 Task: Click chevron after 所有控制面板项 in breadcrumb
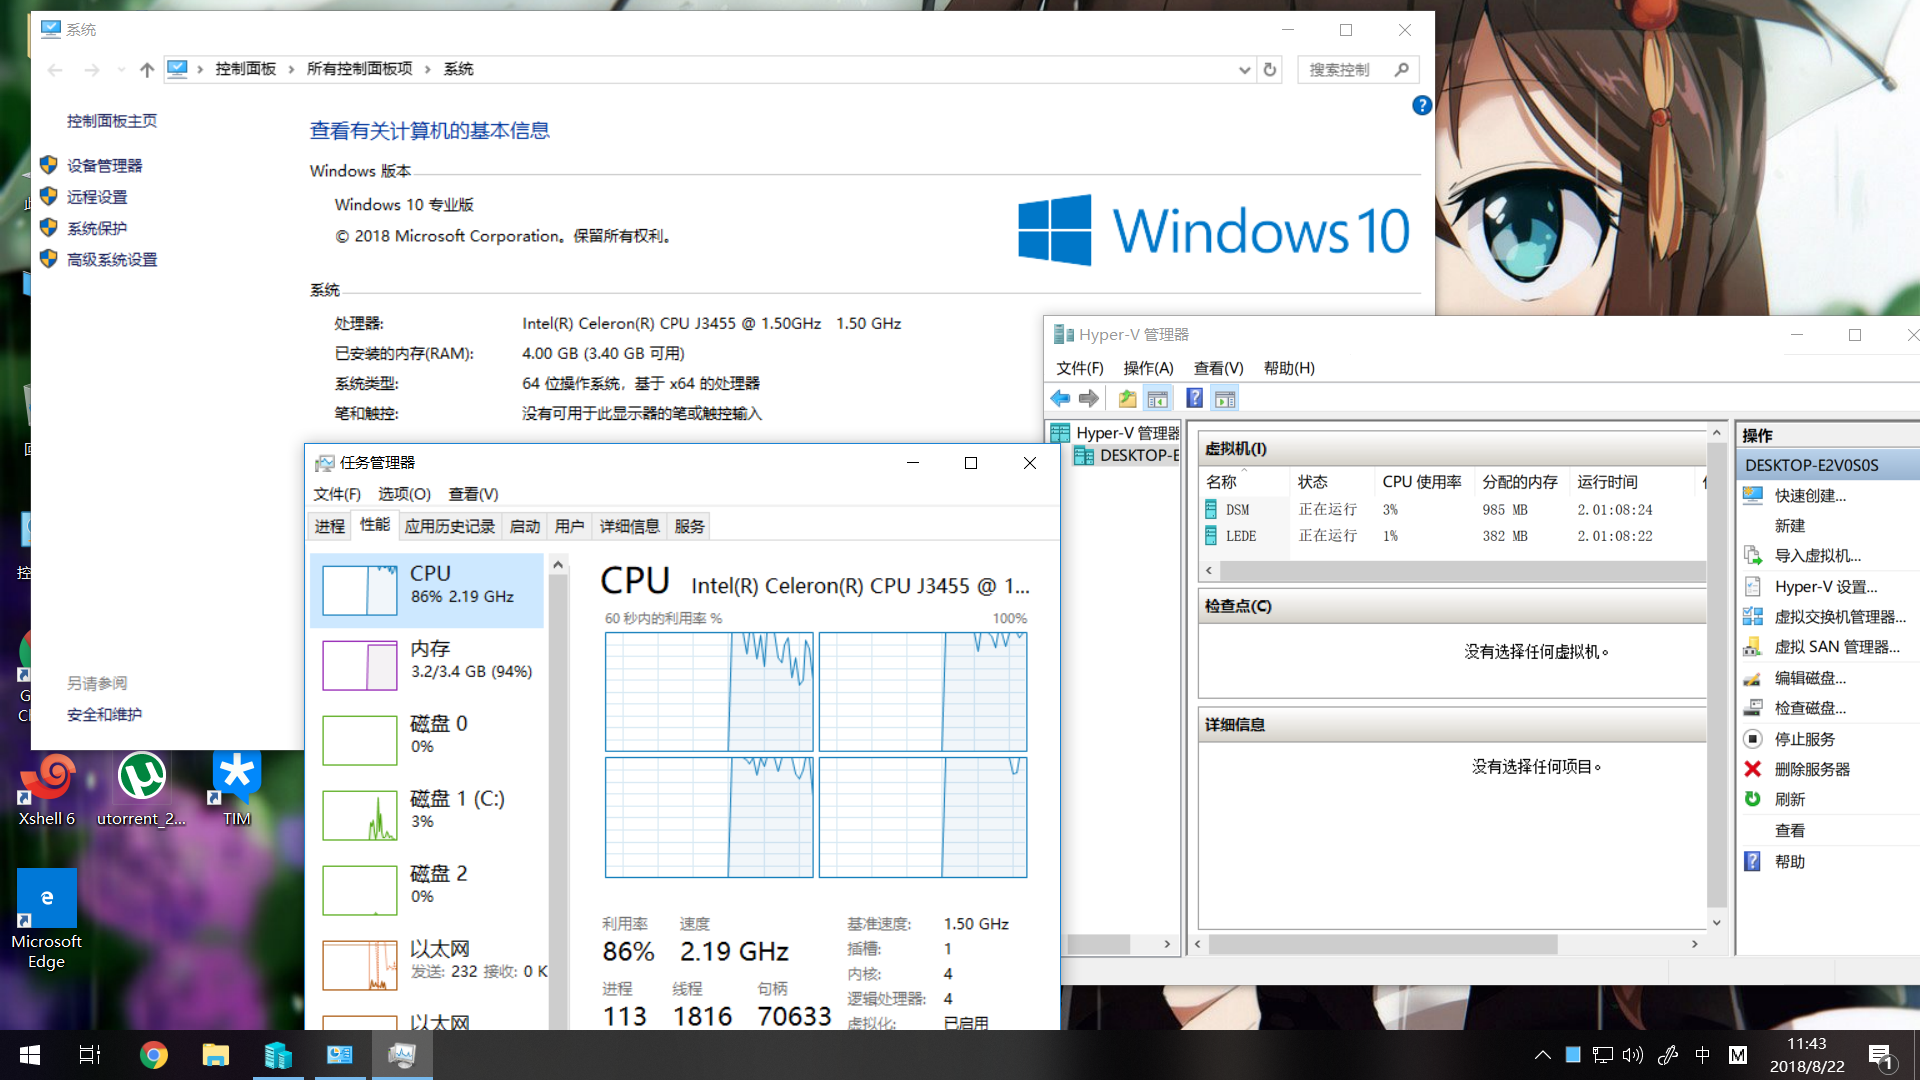coord(428,69)
